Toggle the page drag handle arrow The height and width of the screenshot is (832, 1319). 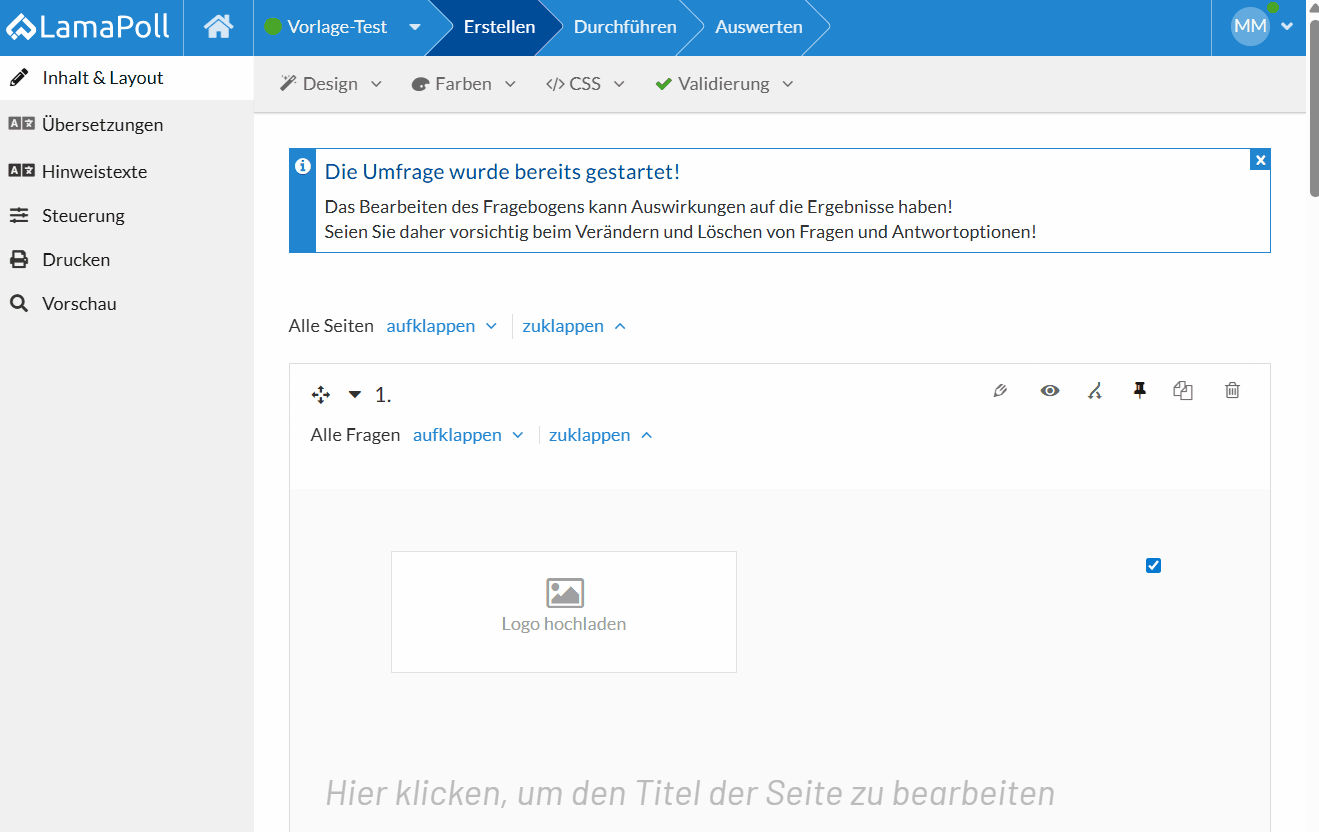pyautogui.click(x=353, y=394)
